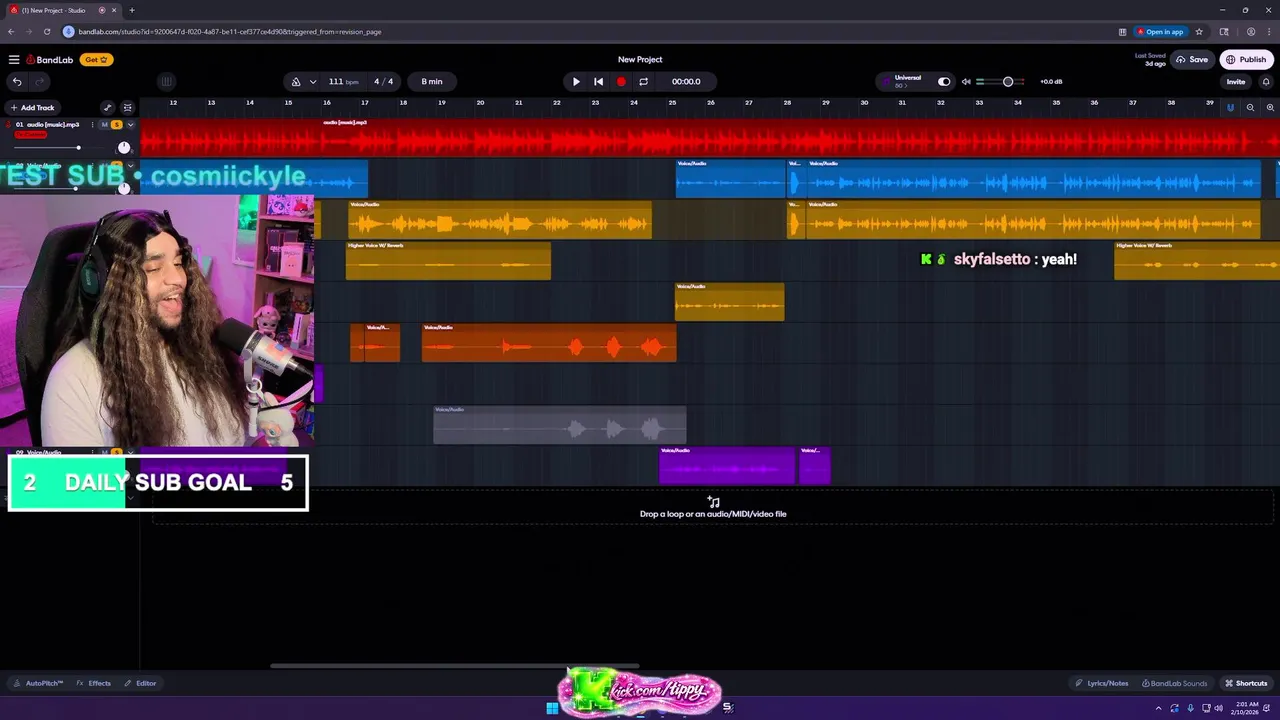Screen dimensions: 1280x720
Task: Expand track 01 options chevron
Action: click(130, 125)
